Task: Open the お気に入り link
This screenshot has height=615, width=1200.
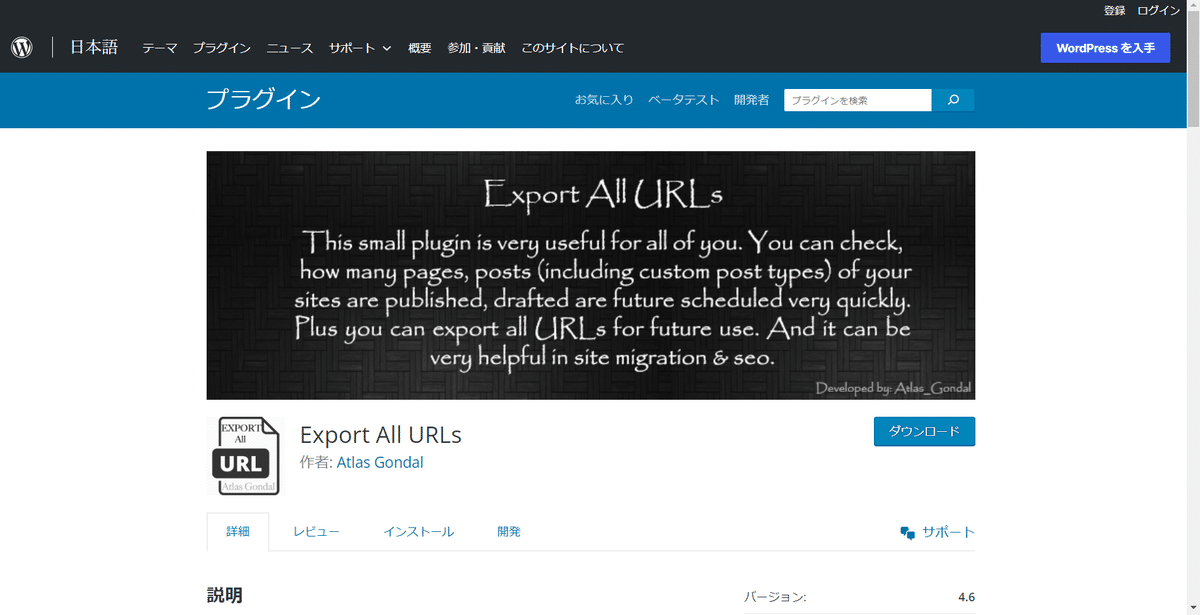Action: tap(604, 100)
